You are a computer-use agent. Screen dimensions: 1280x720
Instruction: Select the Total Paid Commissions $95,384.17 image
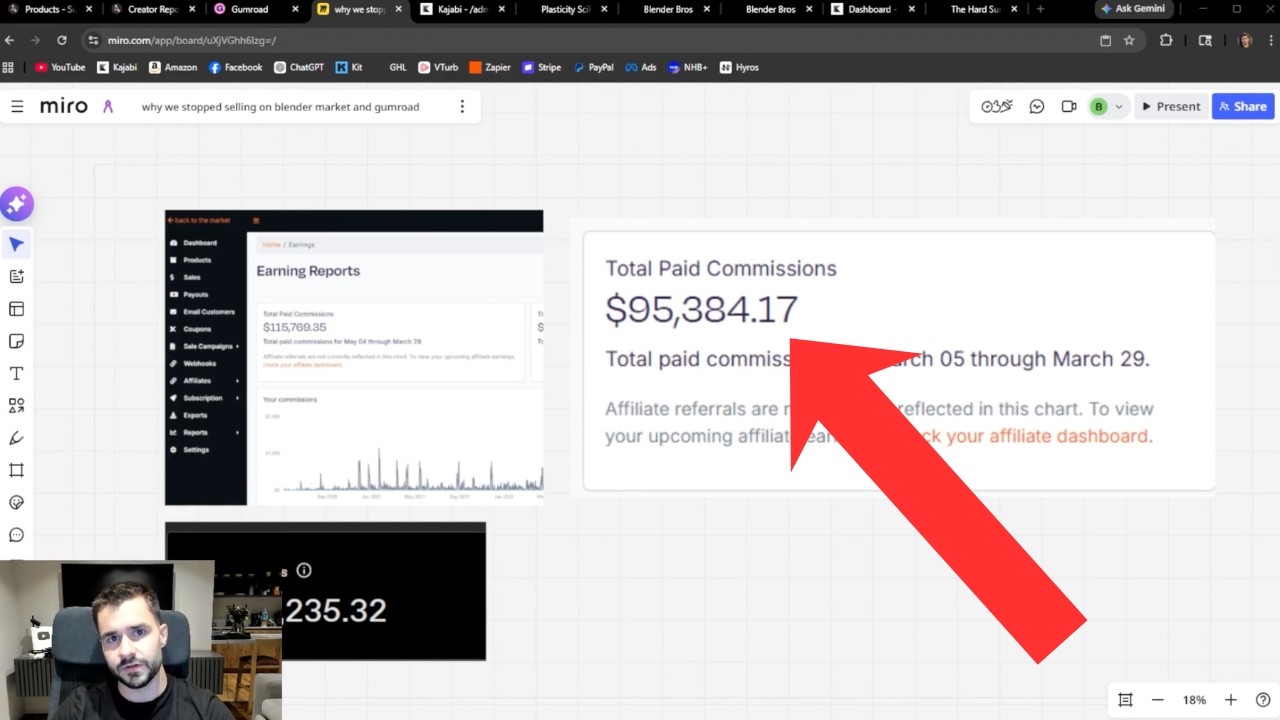click(892, 357)
